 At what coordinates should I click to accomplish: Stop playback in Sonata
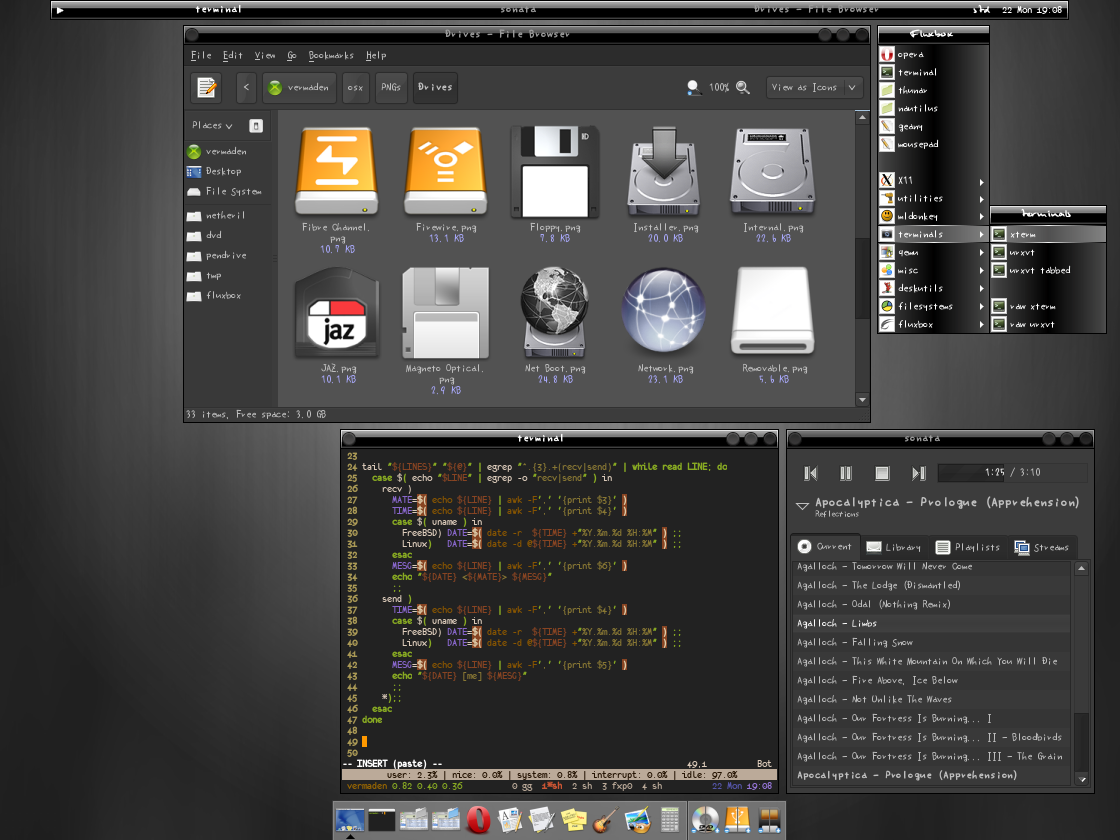(x=881, y=473)
